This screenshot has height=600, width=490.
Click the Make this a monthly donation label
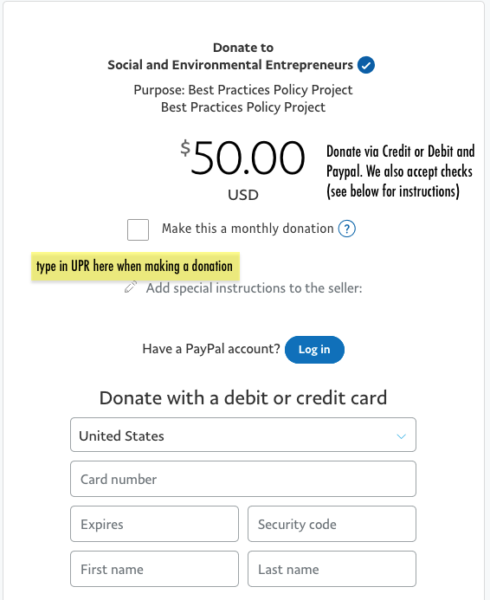pyautogui.click(x=247, y=229)
